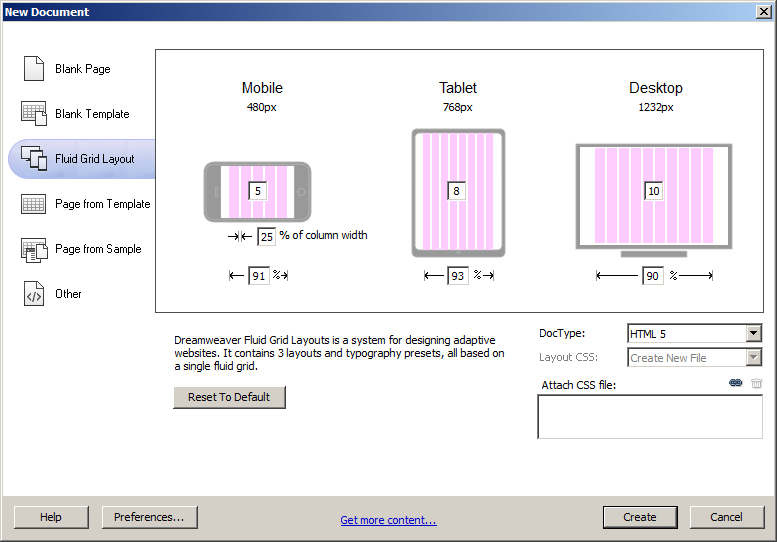777x542 pixels.
Task: Click the '% of column width' label
Action: pos(324,235)
